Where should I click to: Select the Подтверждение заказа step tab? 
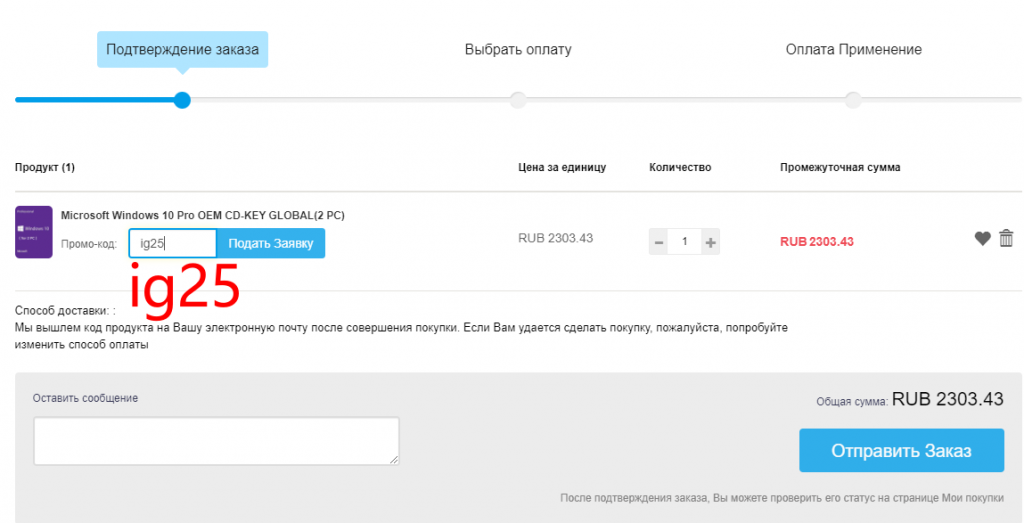[x=182, y=49]
